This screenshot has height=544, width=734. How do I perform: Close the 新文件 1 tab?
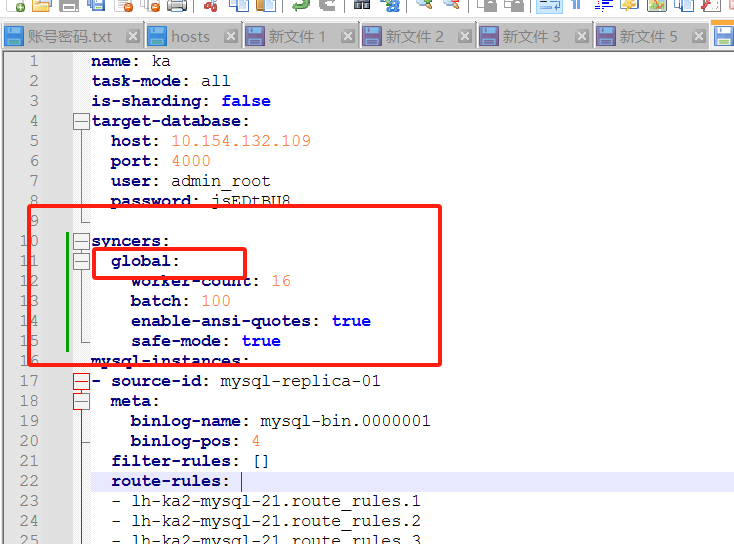tap(348, 36)
